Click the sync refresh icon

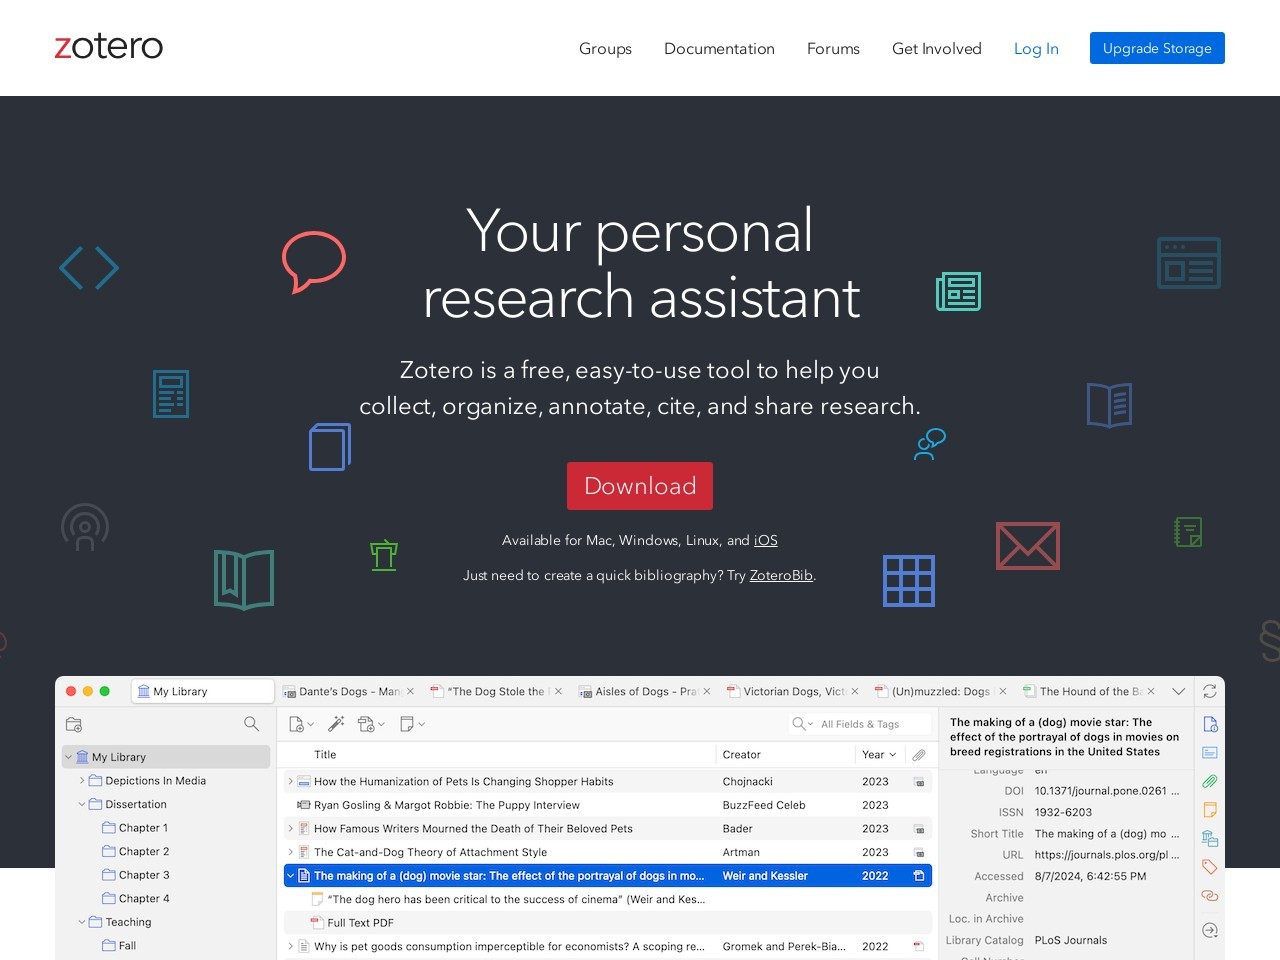pos(1209,691)
